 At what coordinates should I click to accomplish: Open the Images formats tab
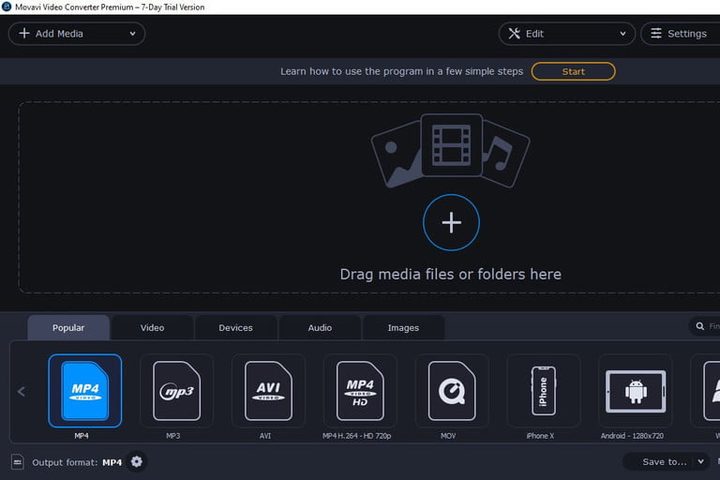(403, 328)
